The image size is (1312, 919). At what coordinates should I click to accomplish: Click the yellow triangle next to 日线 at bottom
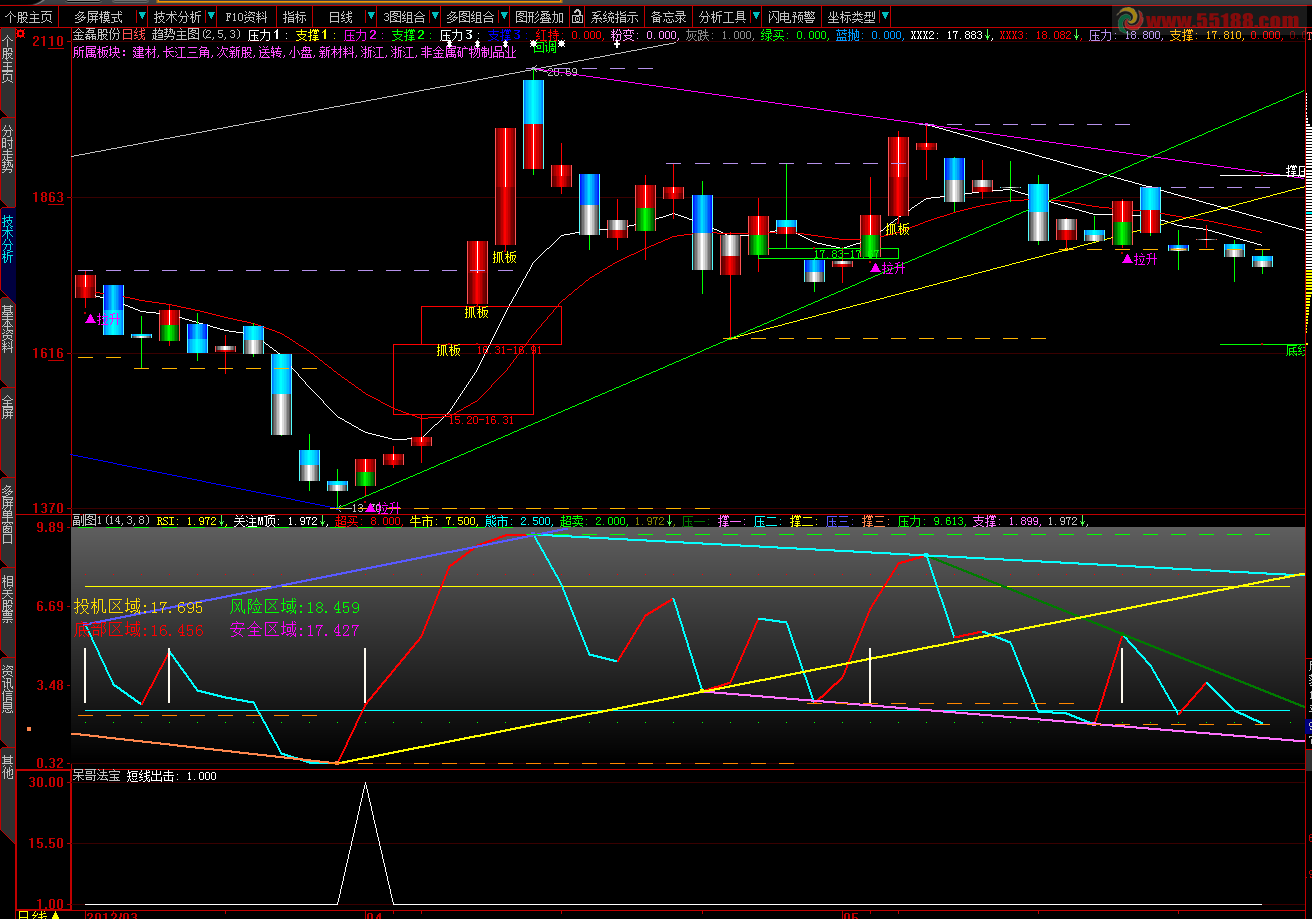coord(56,914)
